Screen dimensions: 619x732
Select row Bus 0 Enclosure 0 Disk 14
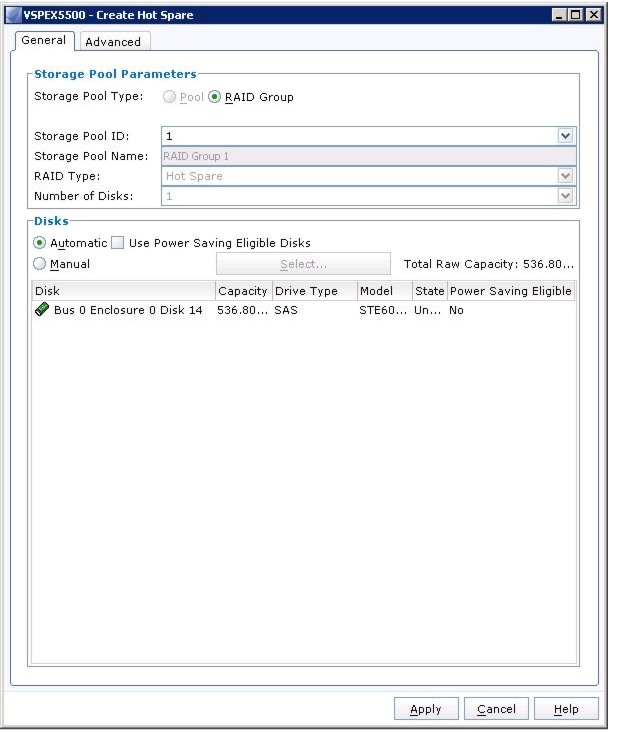point(303,310)
